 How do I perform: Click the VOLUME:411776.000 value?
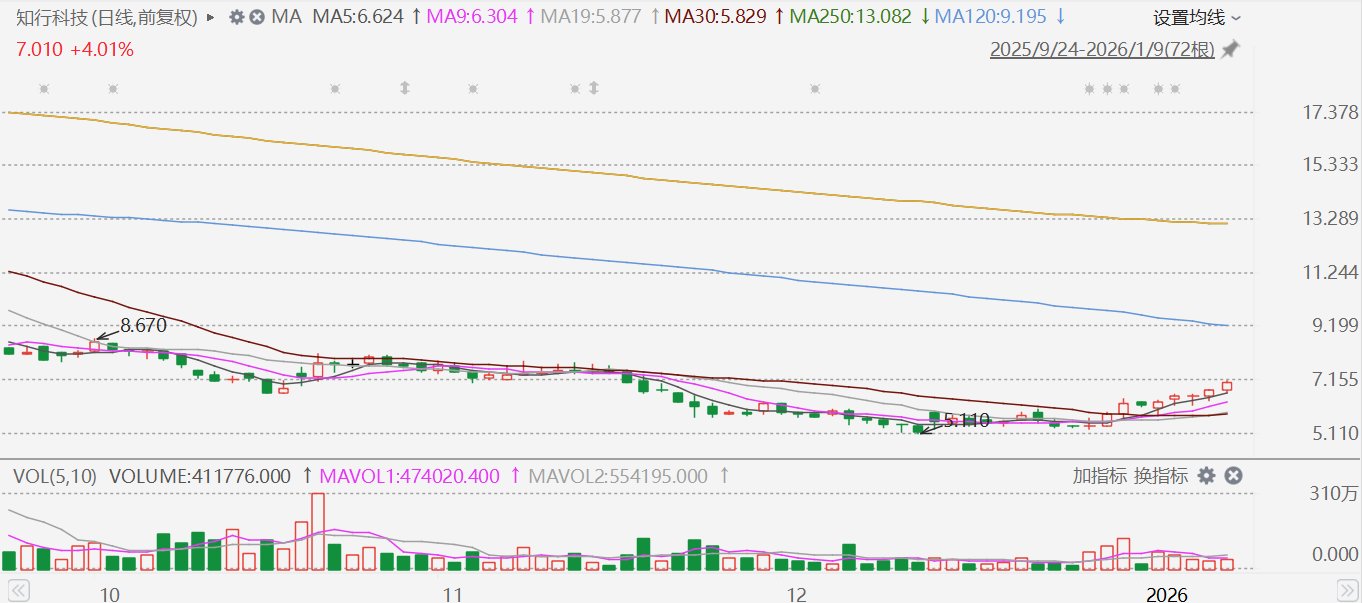click(x=199, y=477)
